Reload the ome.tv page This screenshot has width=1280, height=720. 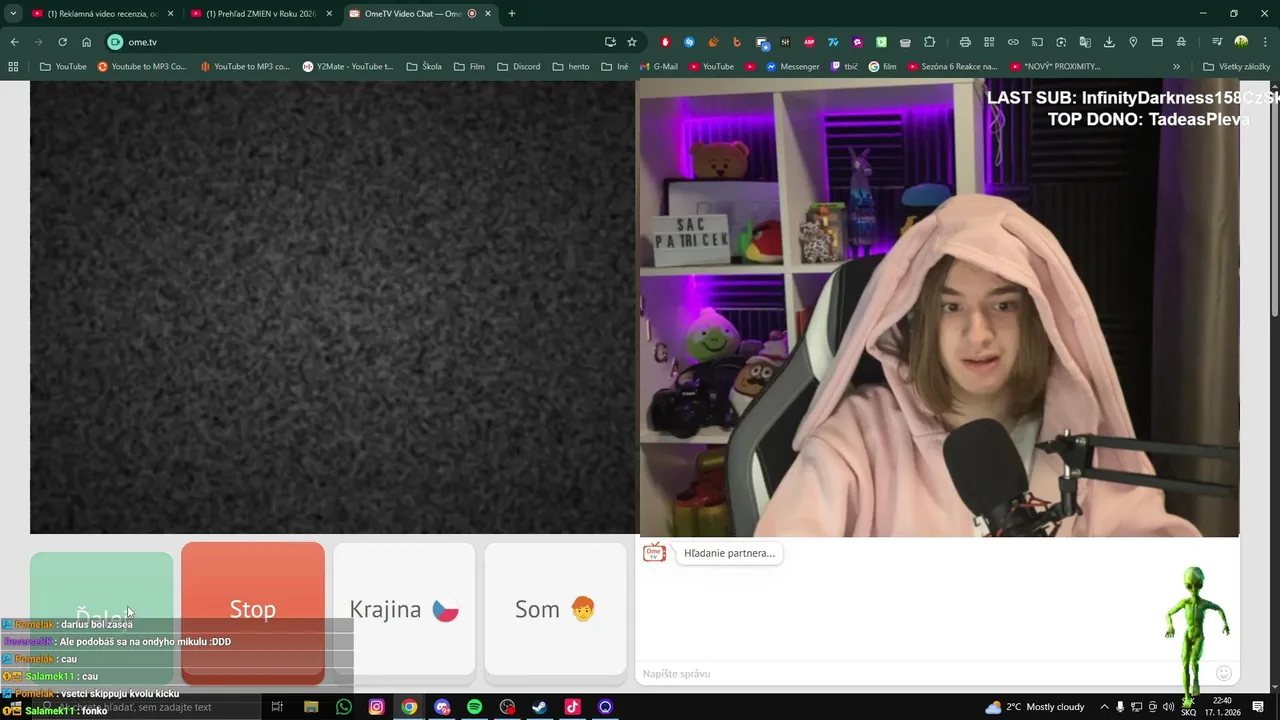pos(62,42)
